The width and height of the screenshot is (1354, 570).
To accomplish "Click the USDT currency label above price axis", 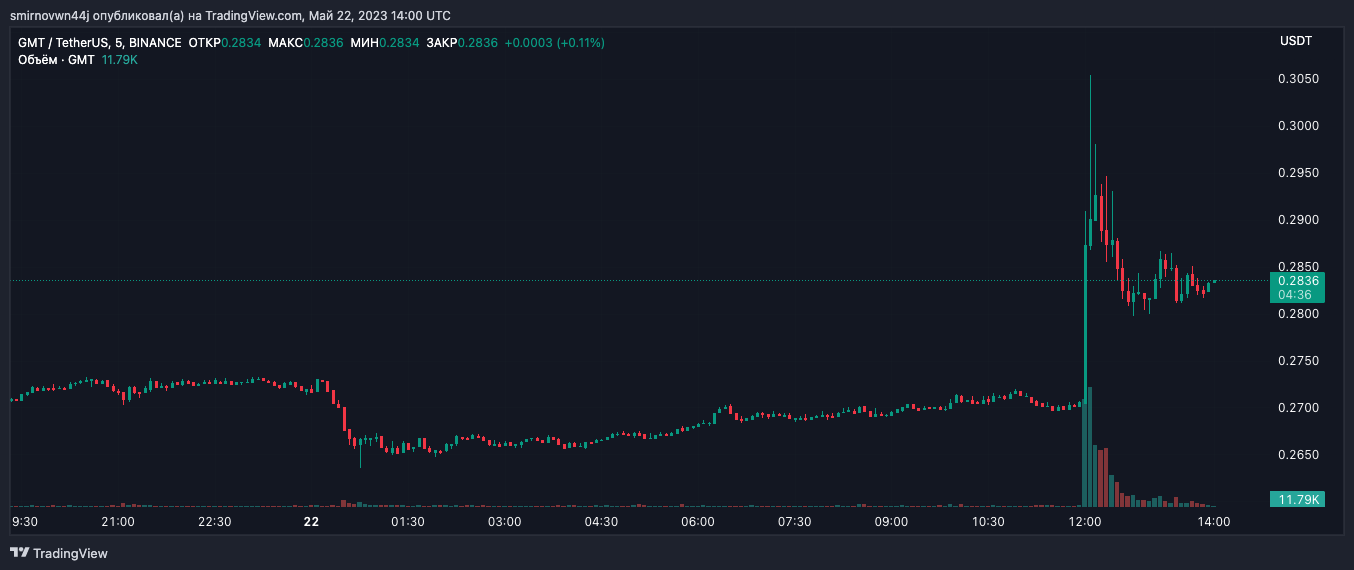I will click(1296, 41).
